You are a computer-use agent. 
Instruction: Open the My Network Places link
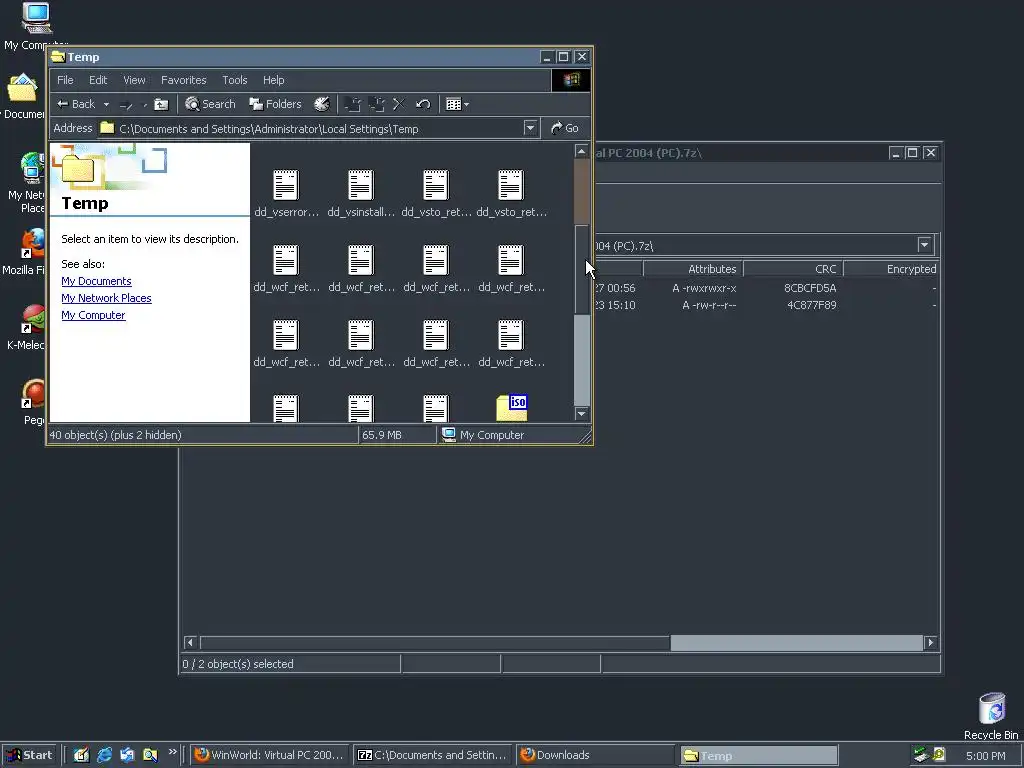point(106,298)
